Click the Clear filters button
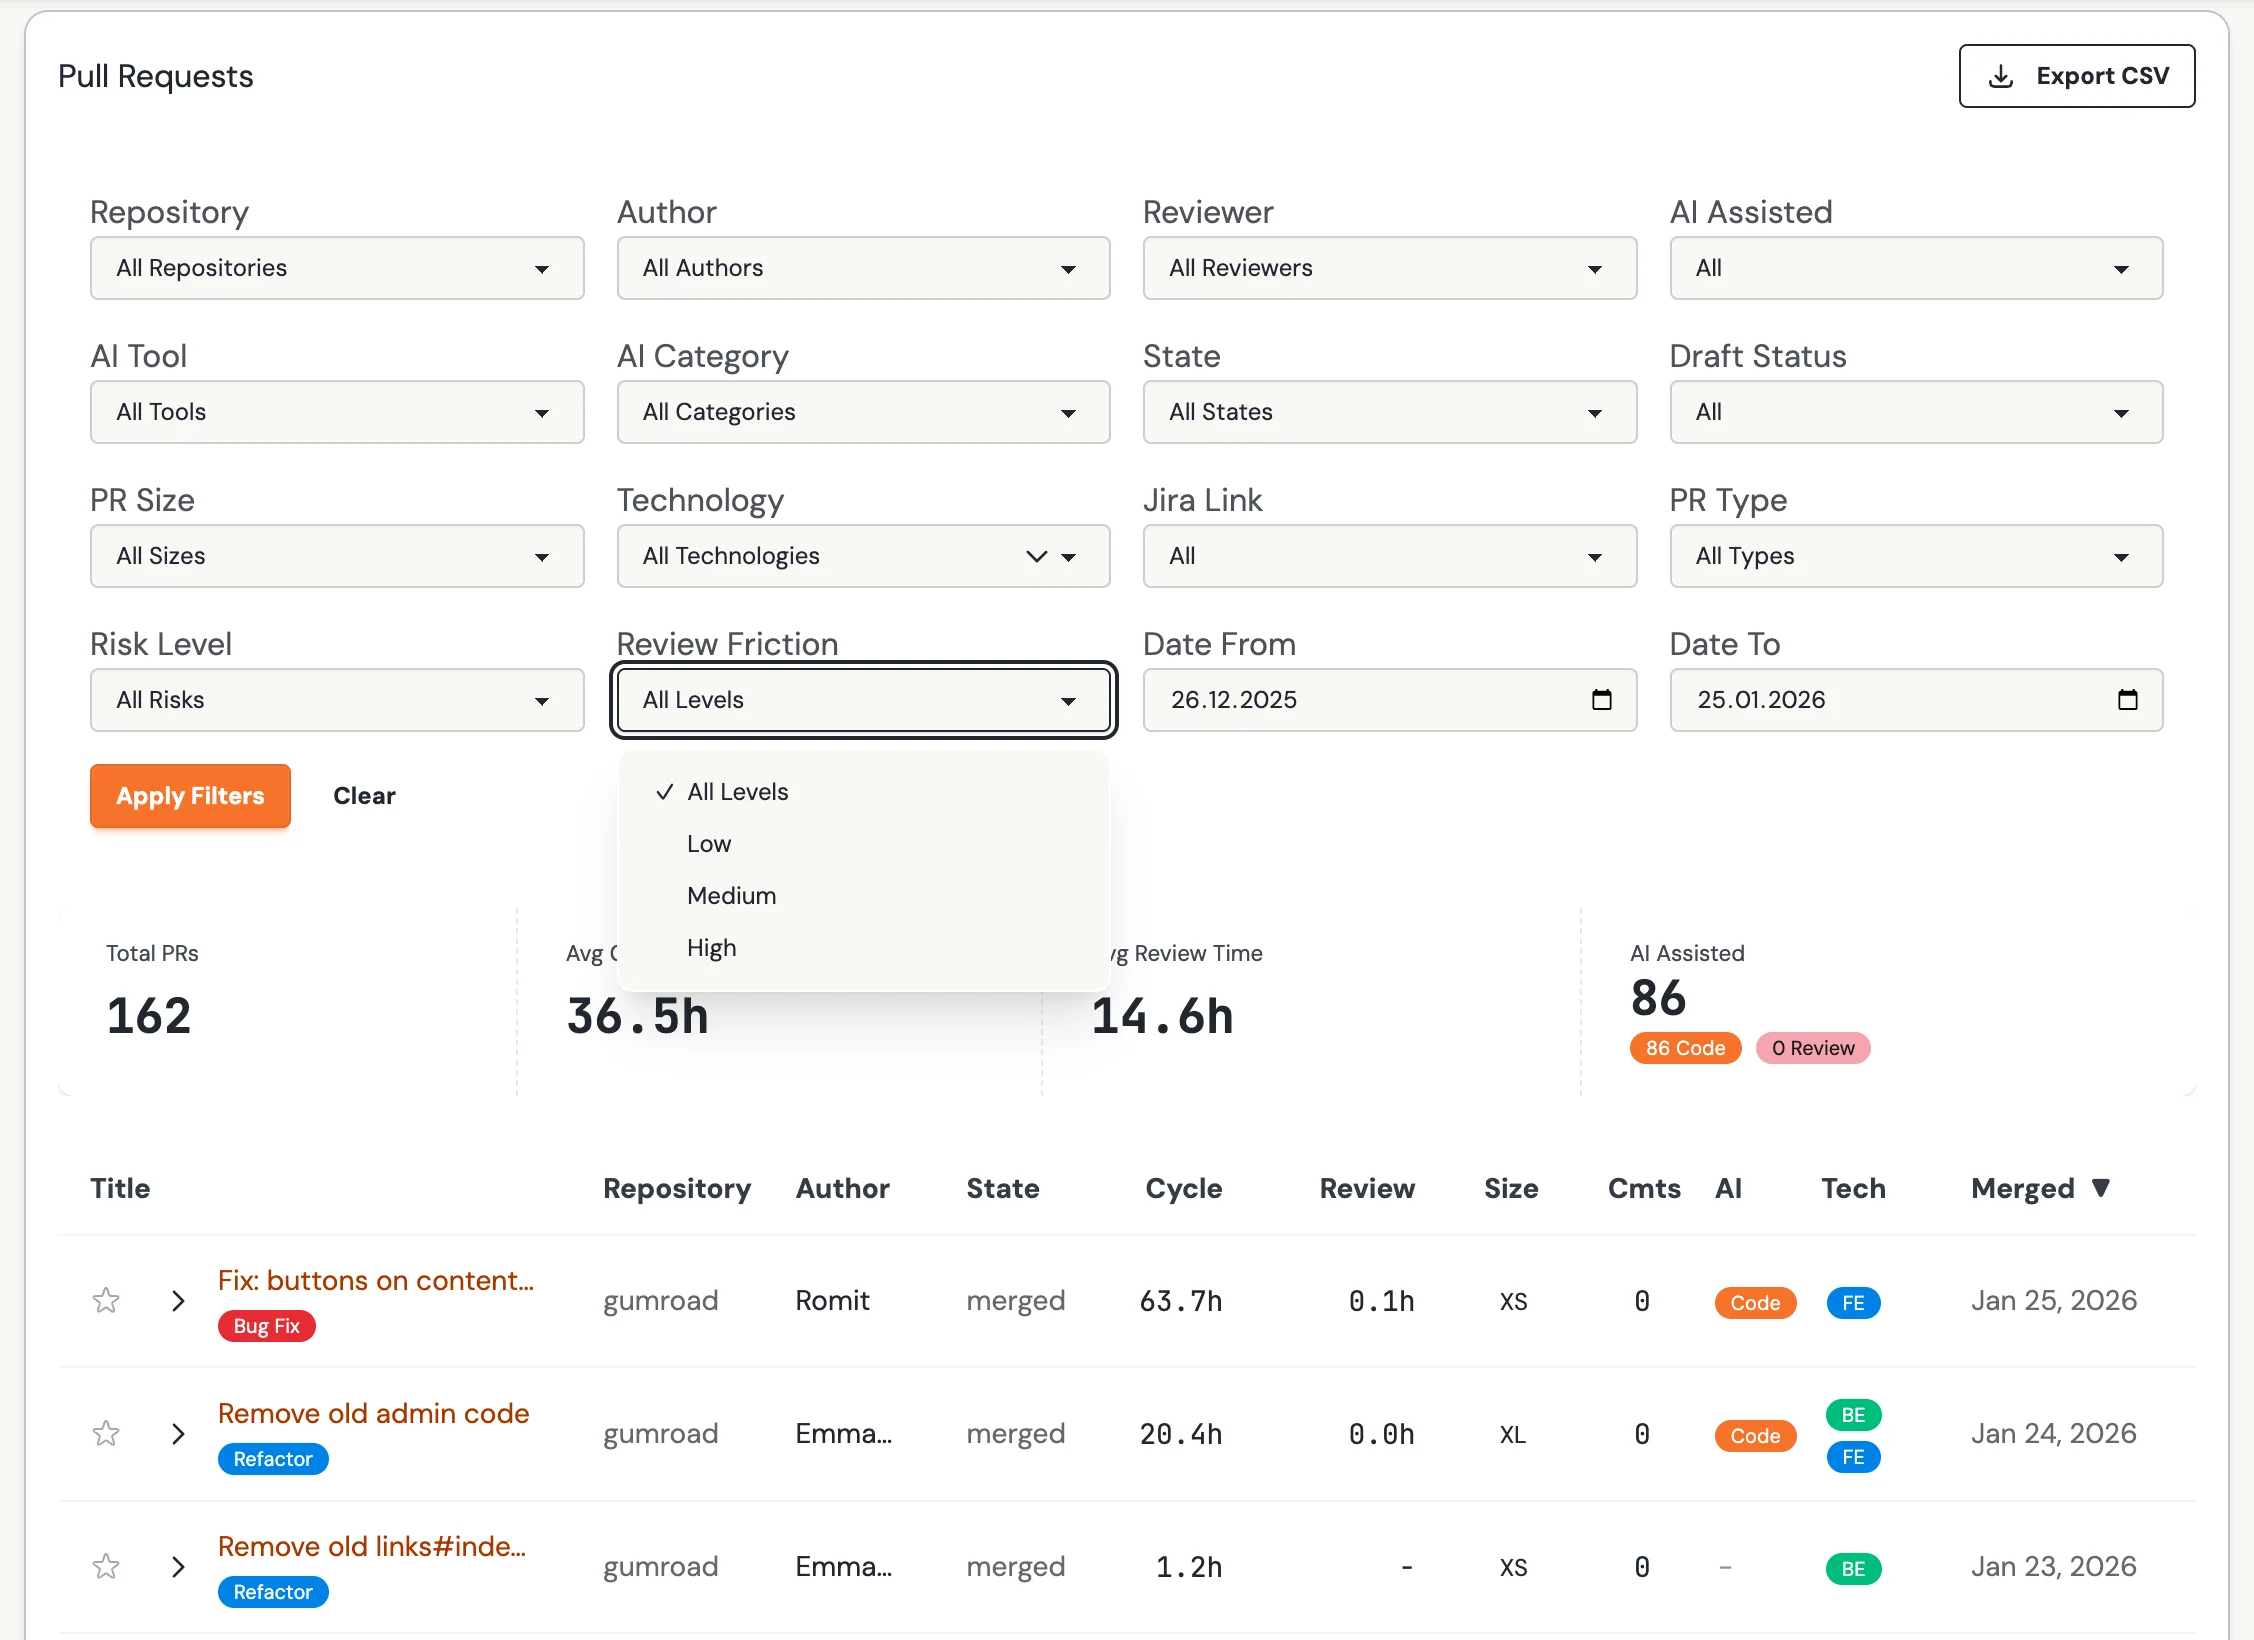 click(364, 796)
